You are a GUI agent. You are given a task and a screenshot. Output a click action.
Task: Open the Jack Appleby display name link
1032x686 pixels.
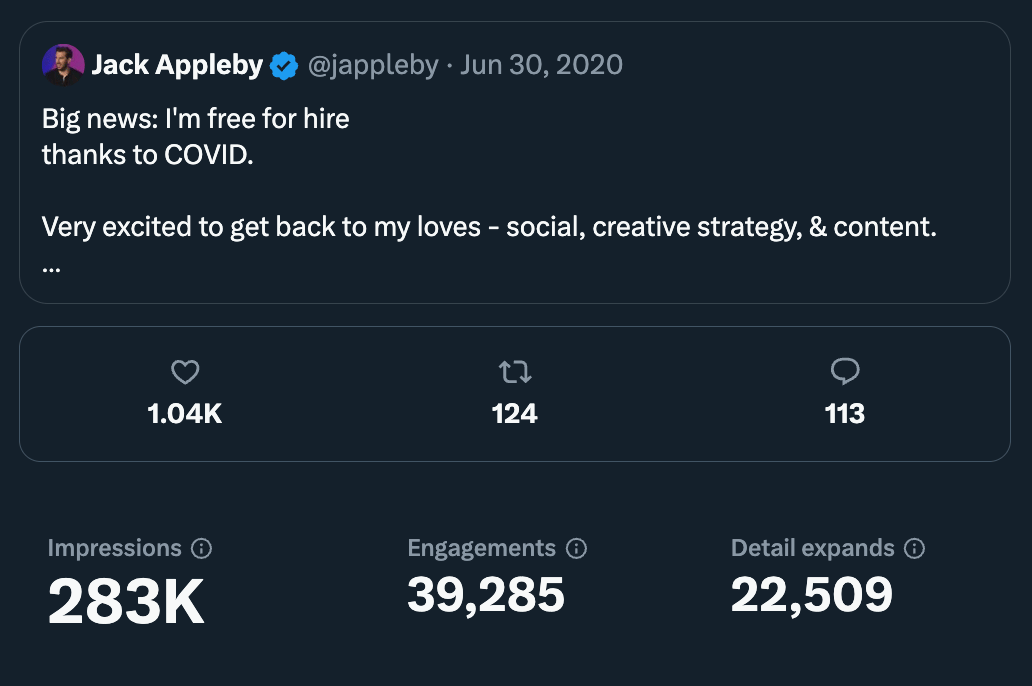[x=177, y=66]
